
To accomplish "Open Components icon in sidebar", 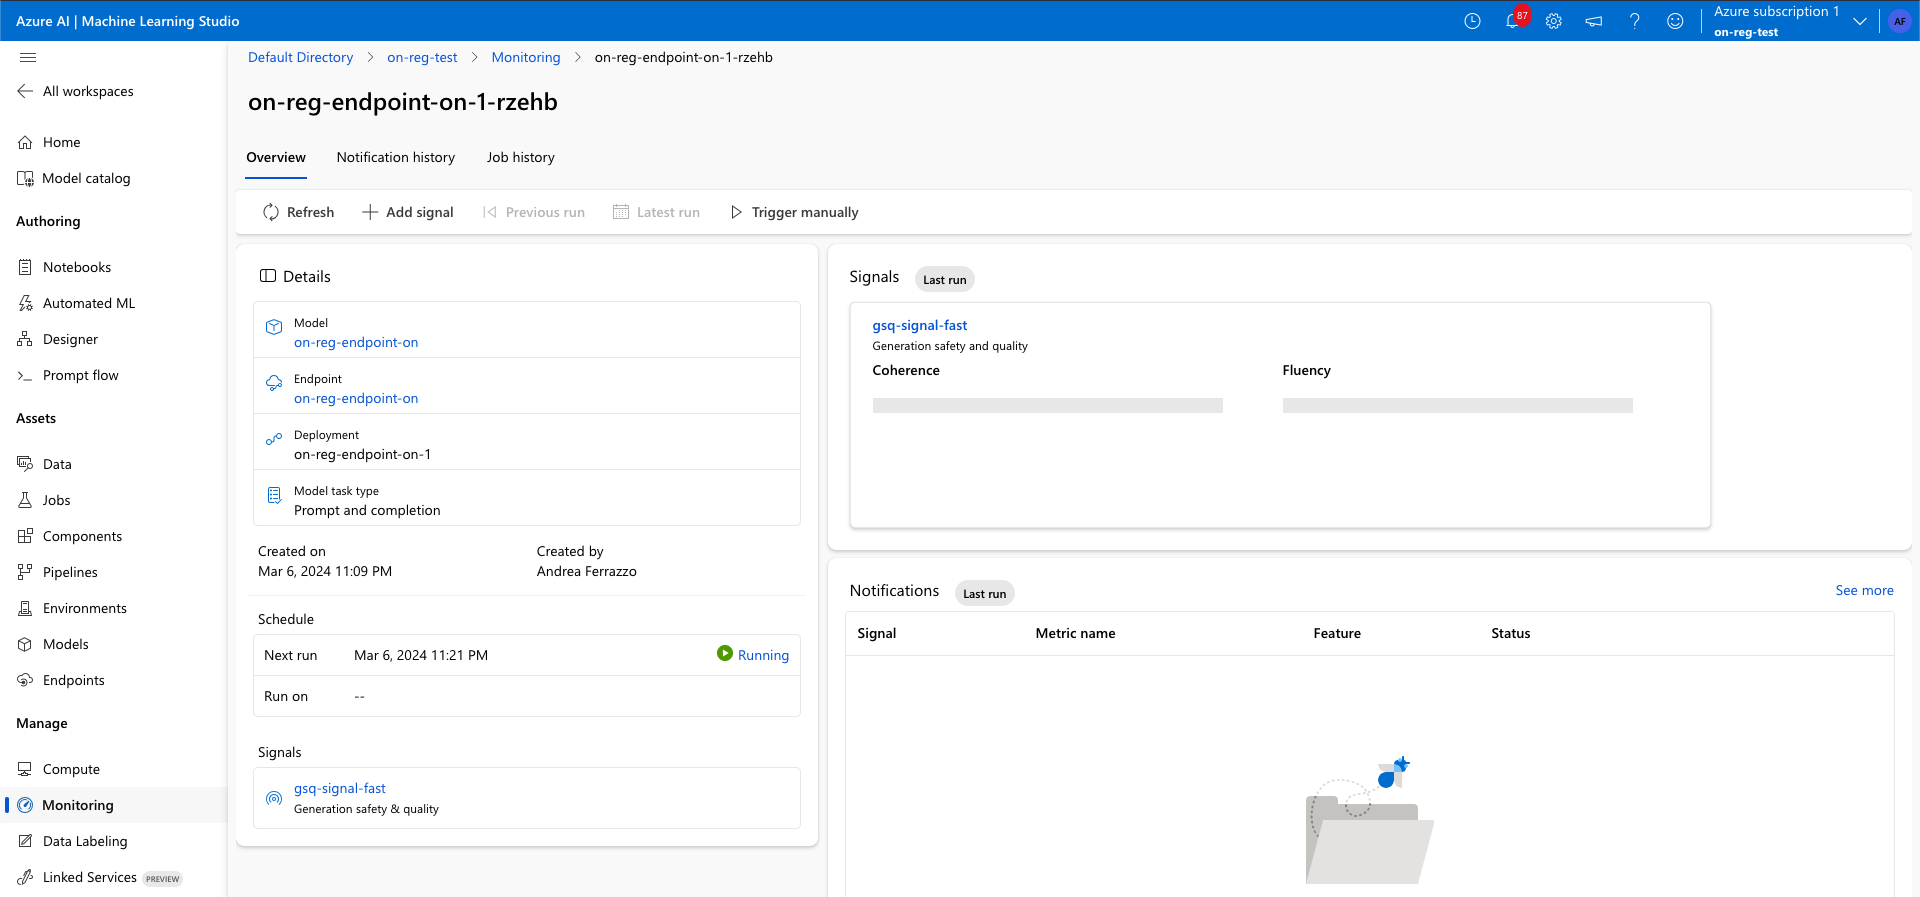I will (x=25, y=536).
